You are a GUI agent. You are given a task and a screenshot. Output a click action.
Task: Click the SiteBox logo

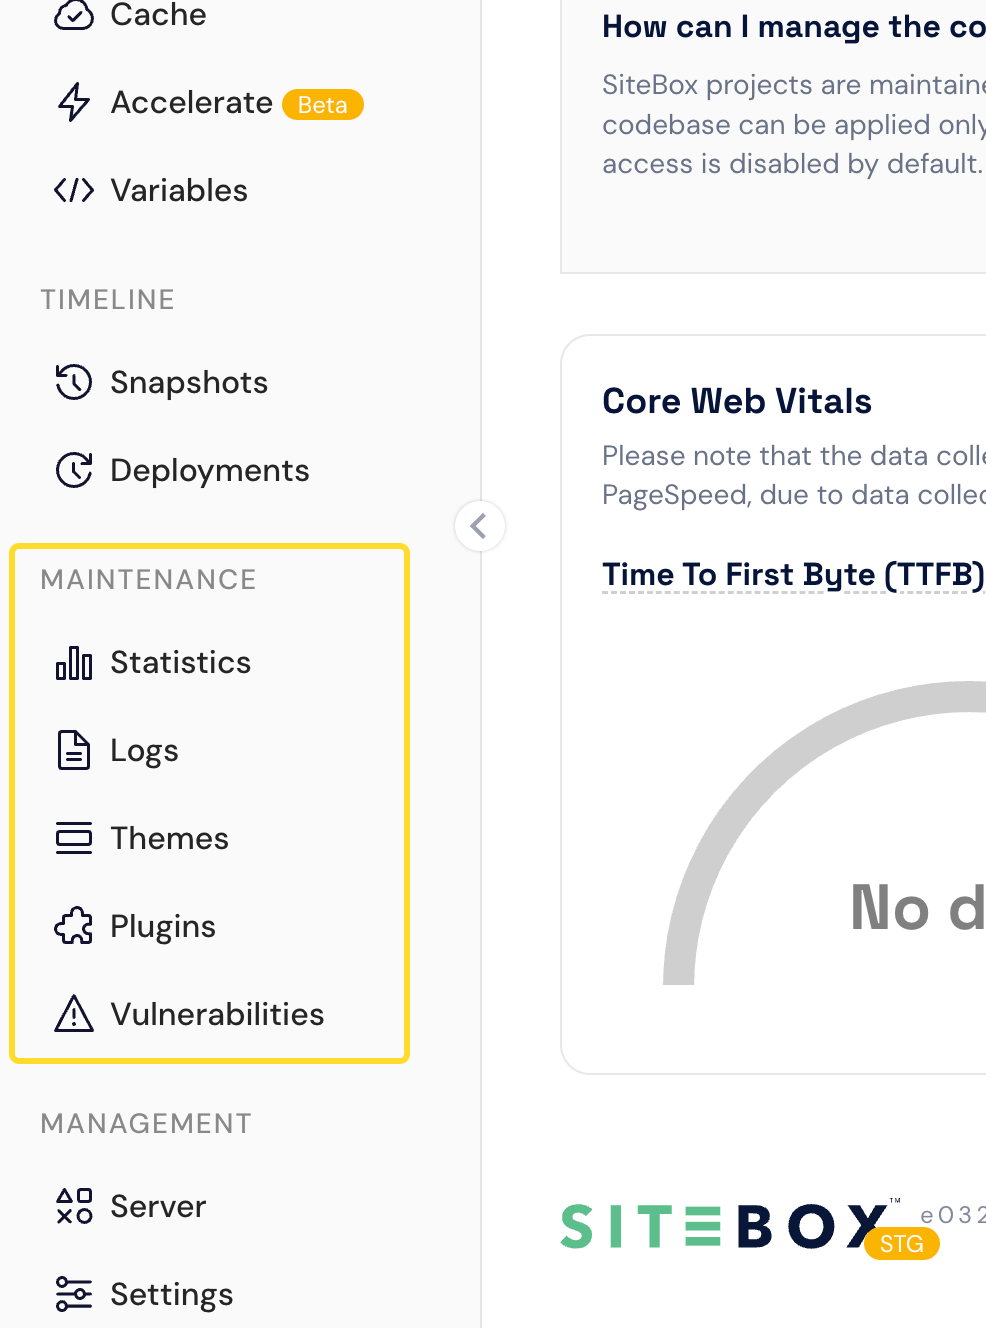(725, 1226)
